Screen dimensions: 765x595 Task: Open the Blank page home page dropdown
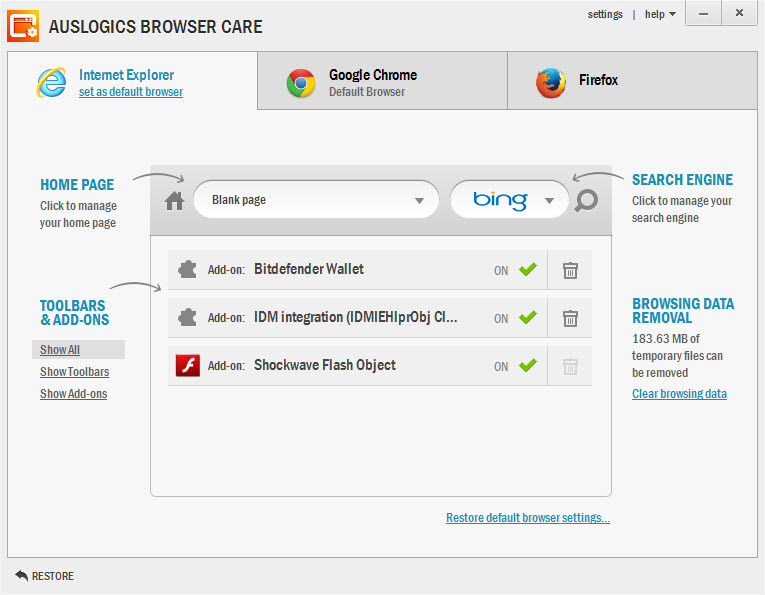pos(316,200)
